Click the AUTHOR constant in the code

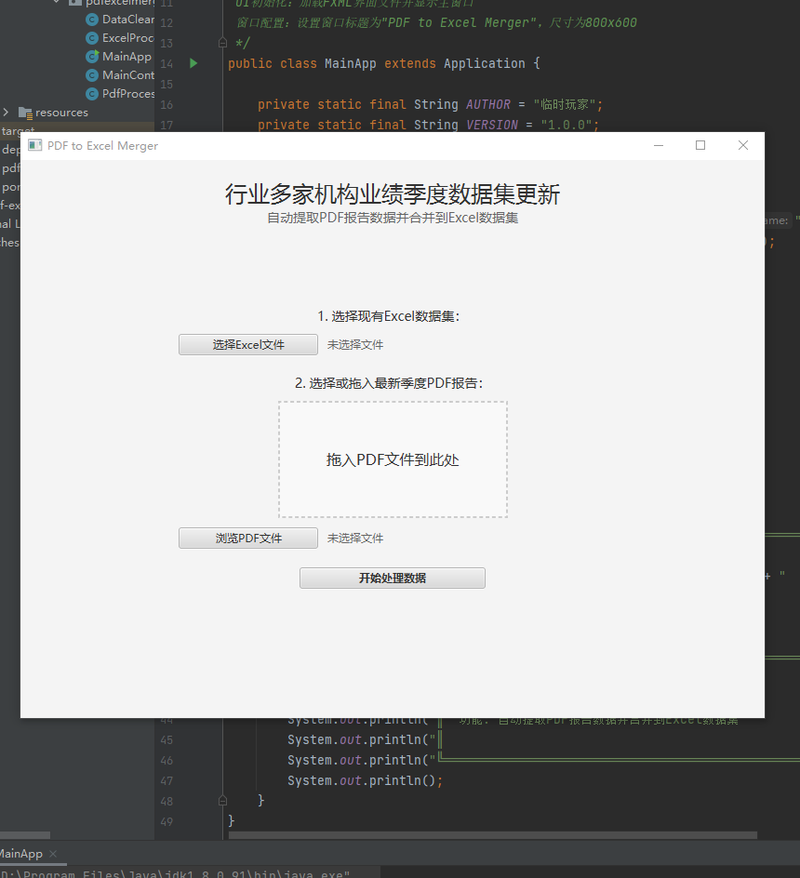coord(488,105)
